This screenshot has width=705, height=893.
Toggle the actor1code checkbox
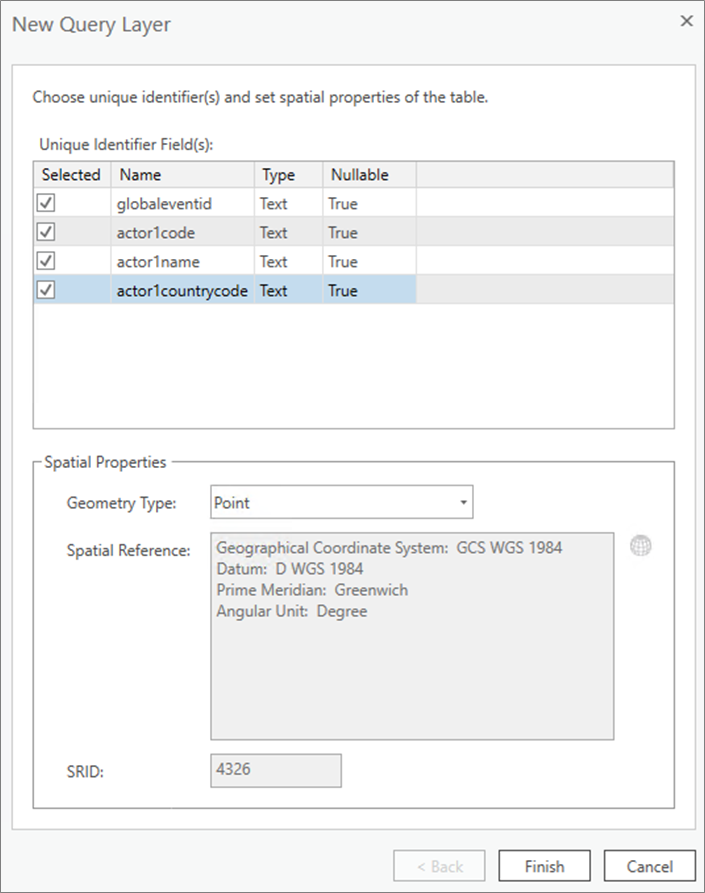coord(46,232)
